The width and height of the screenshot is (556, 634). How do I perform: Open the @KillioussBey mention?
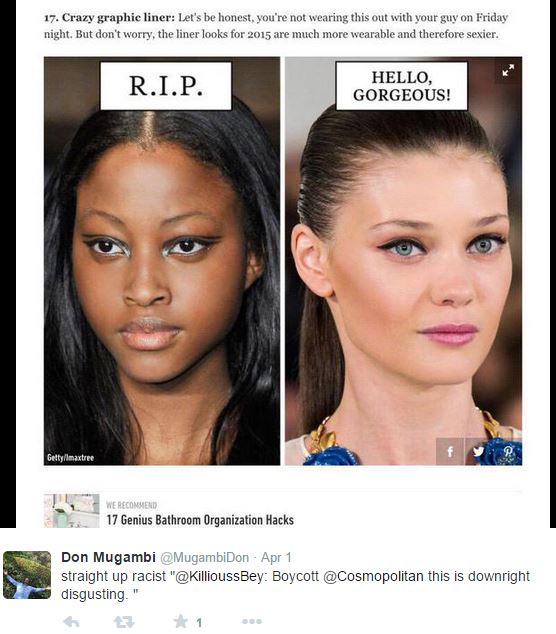[x=220, y=576]
